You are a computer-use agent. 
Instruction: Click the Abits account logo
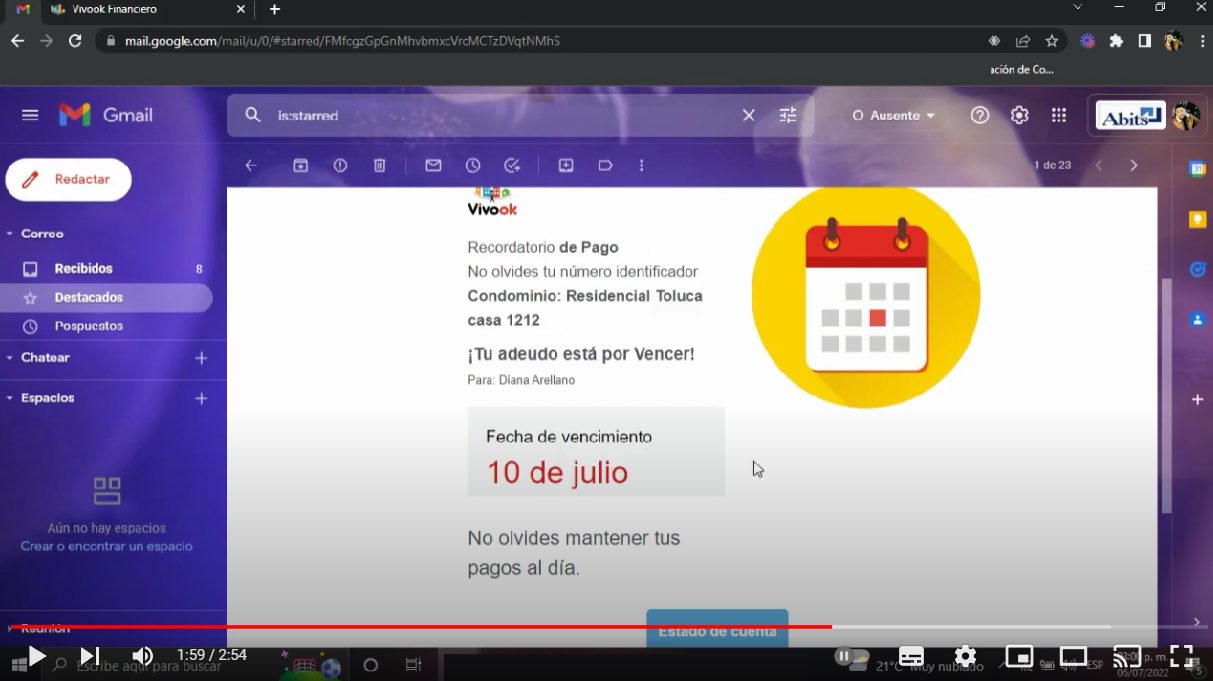1131,116
